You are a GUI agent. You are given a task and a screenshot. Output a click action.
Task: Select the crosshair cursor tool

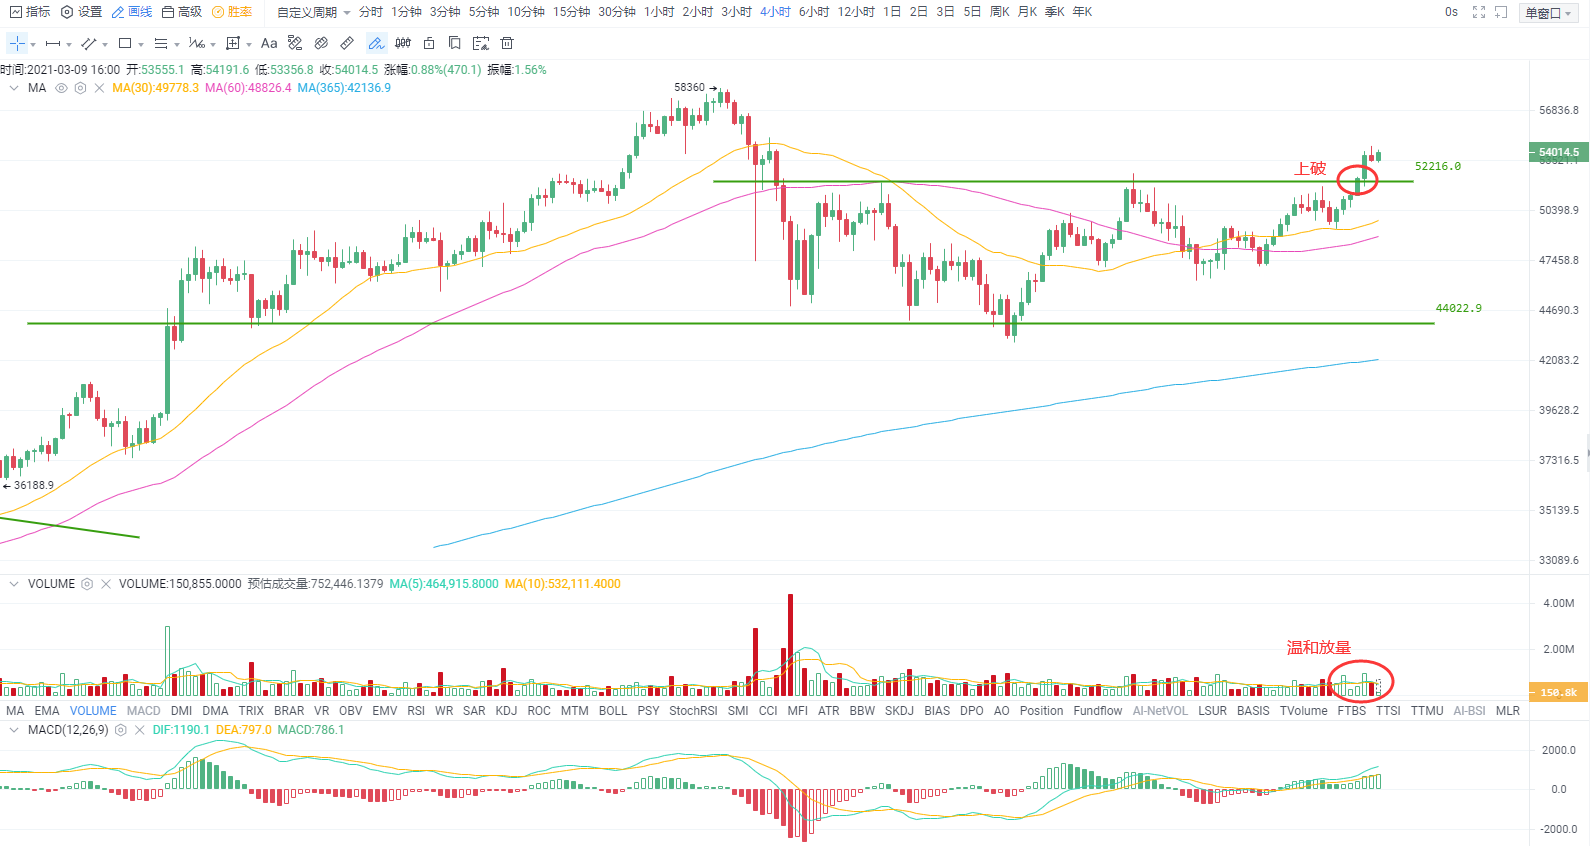coord(18,43)
